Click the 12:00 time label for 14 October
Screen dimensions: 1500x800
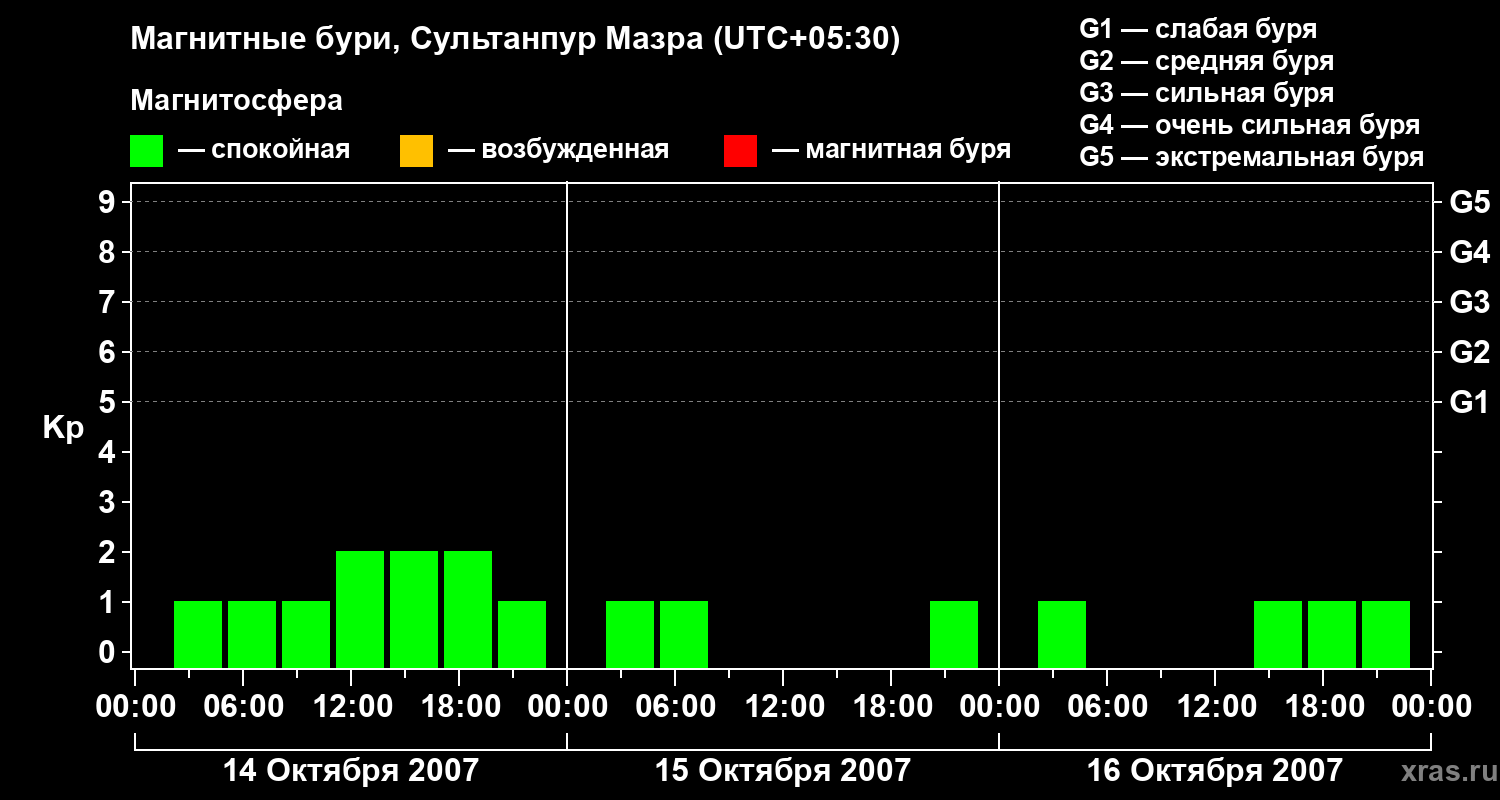351,707
